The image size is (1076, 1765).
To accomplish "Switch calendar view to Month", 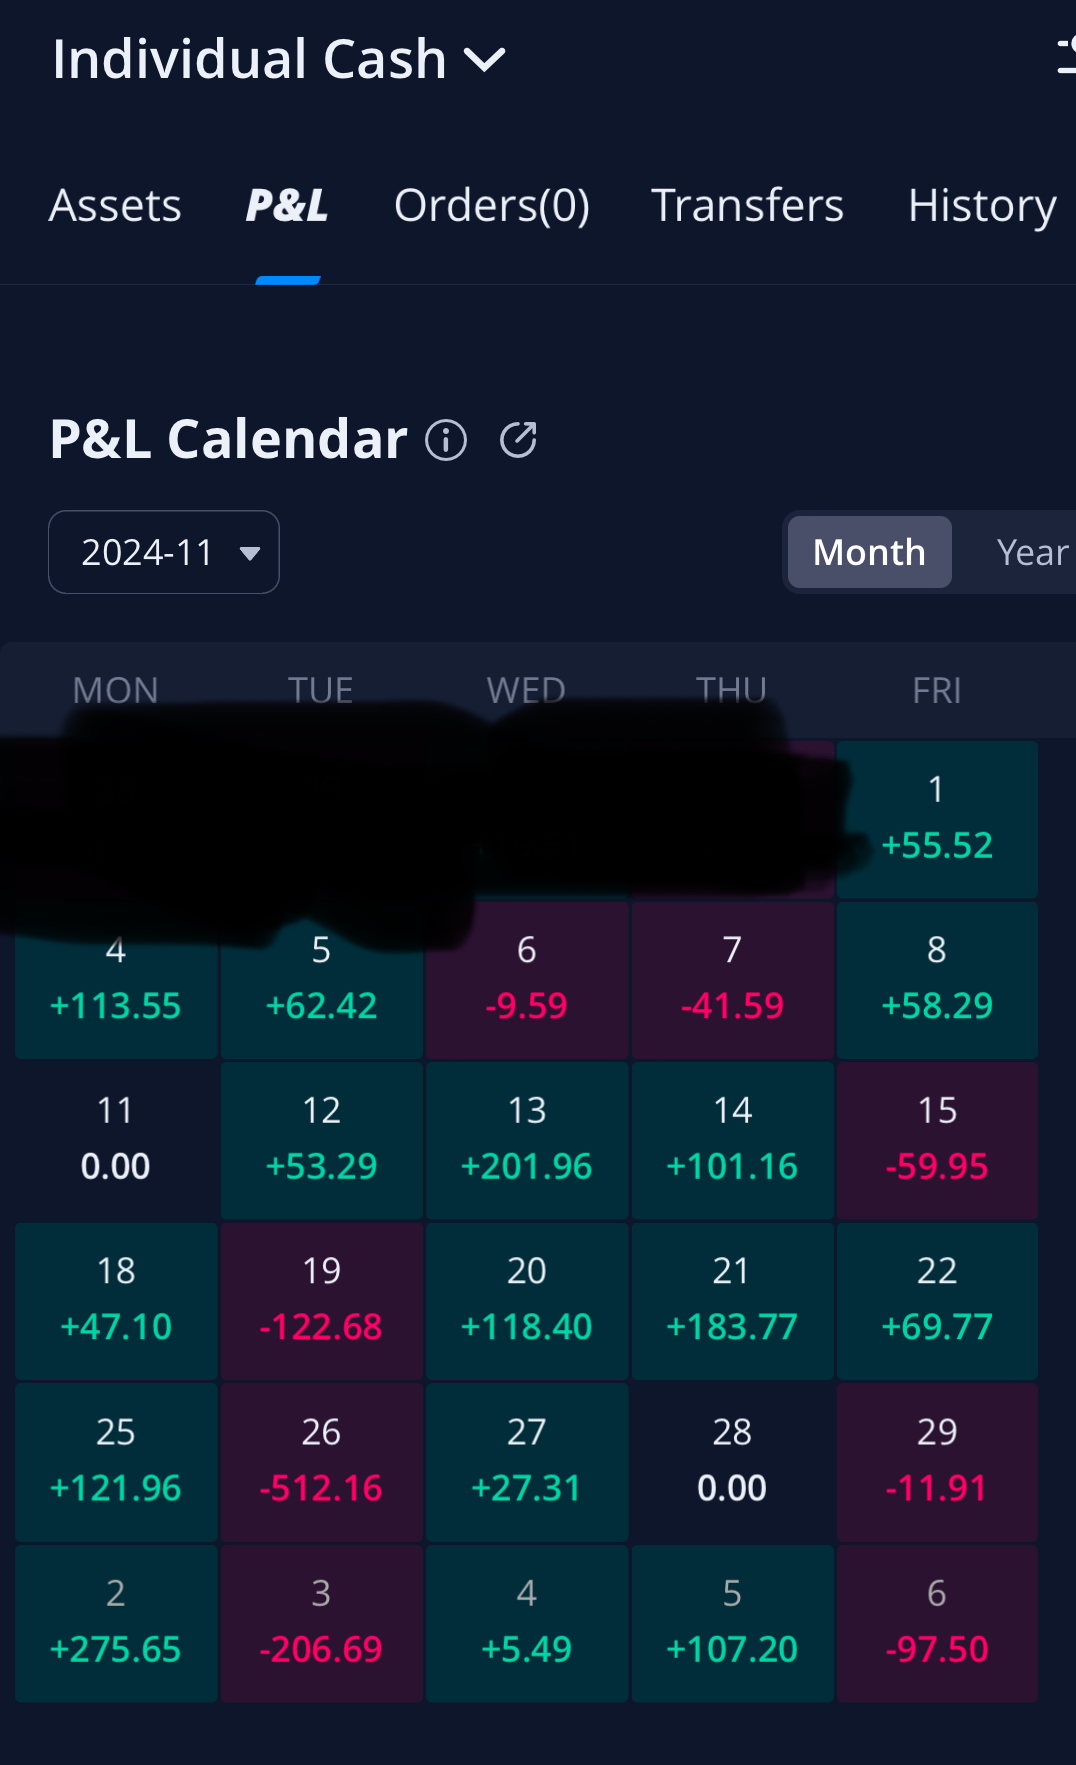I will click(869, 552).
